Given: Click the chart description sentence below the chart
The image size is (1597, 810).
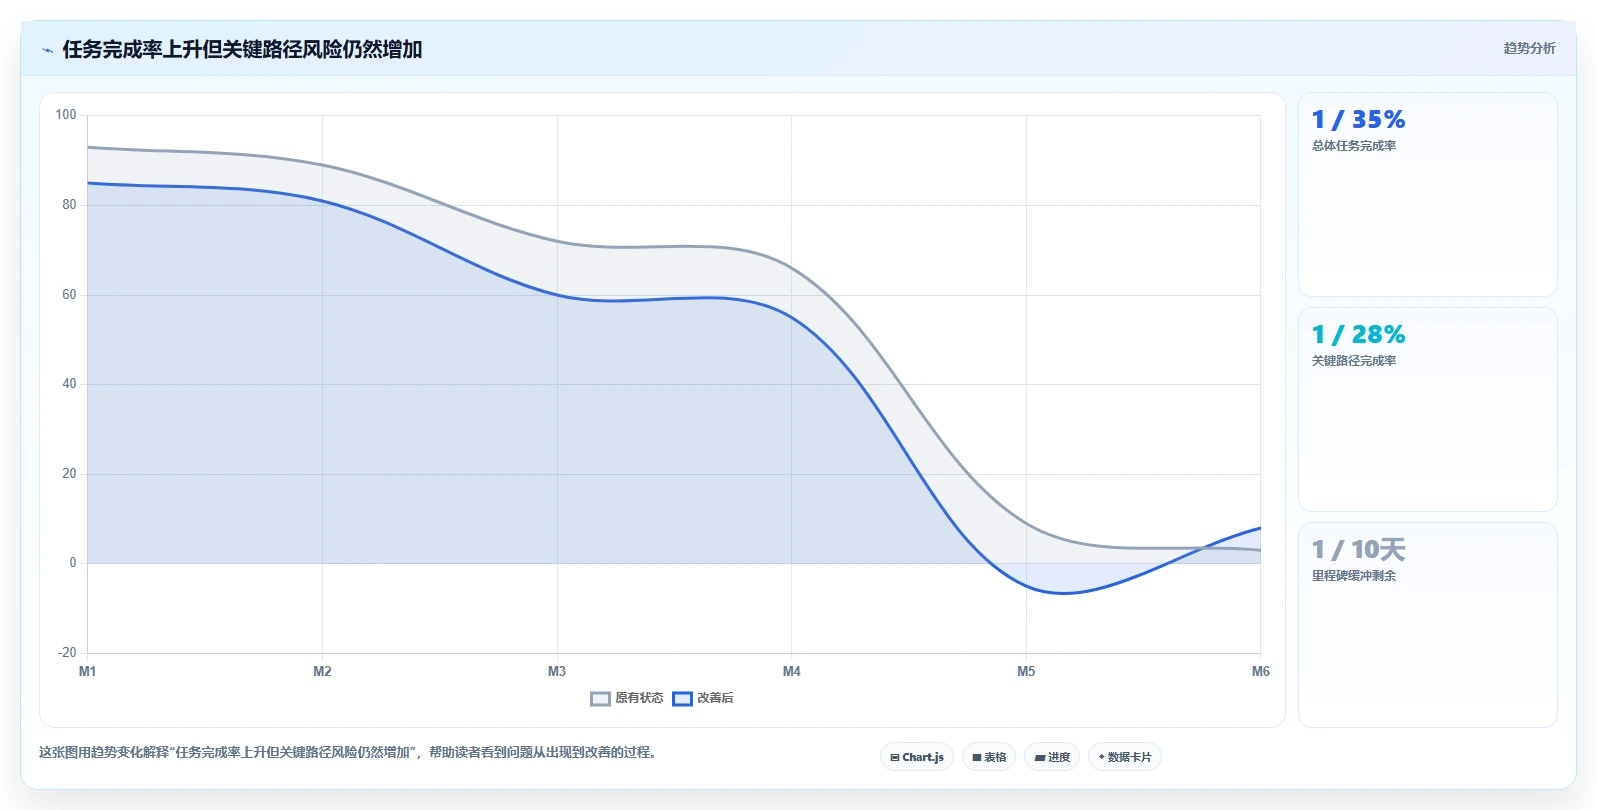Looking at the screenshot, I should point(350,752).
